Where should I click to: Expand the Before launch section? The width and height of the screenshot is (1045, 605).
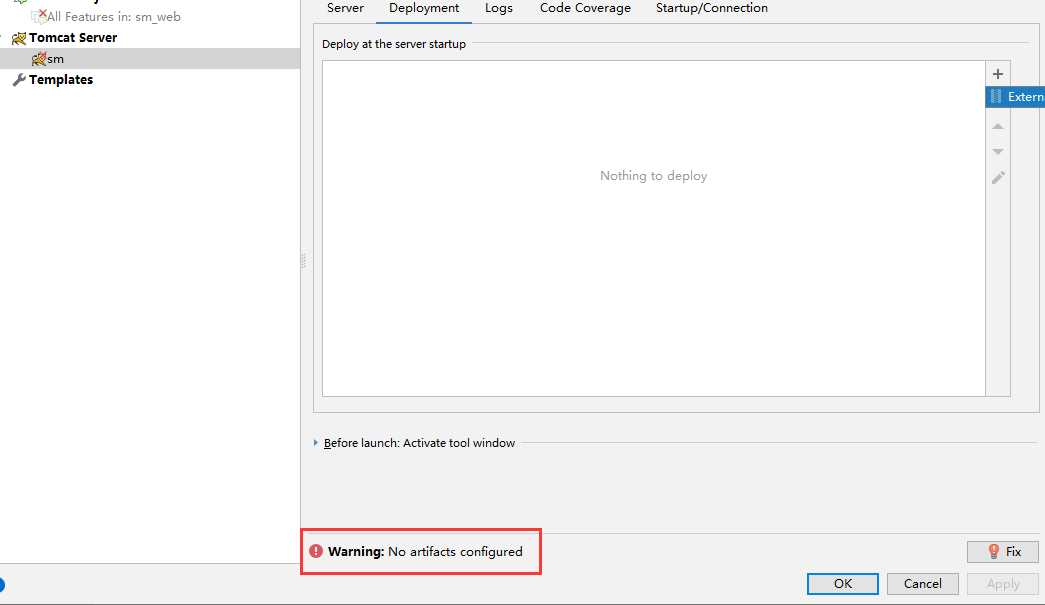[x=315, y=442]
